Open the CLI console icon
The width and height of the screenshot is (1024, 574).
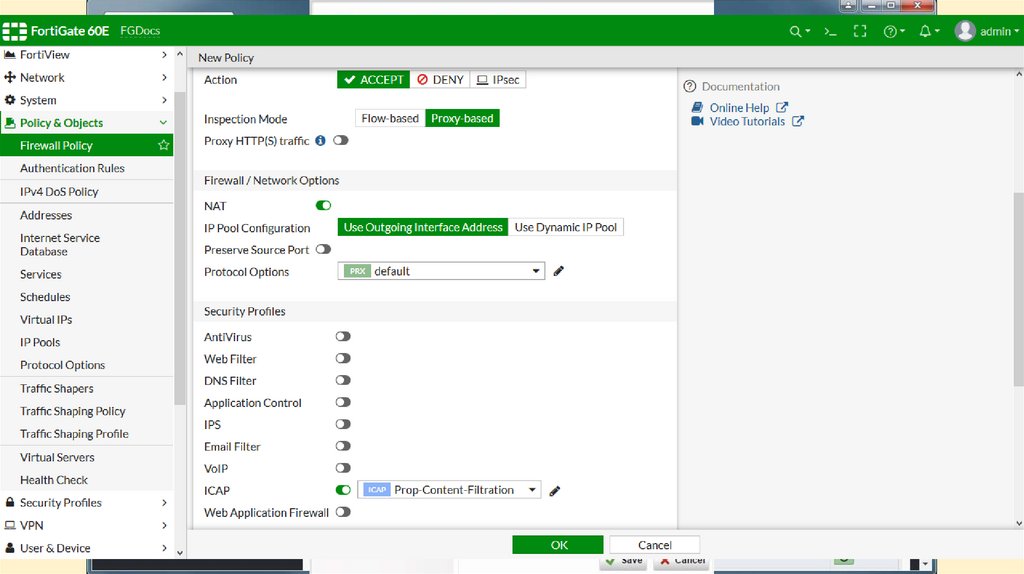pyautogui.click(x=830, y=31)
